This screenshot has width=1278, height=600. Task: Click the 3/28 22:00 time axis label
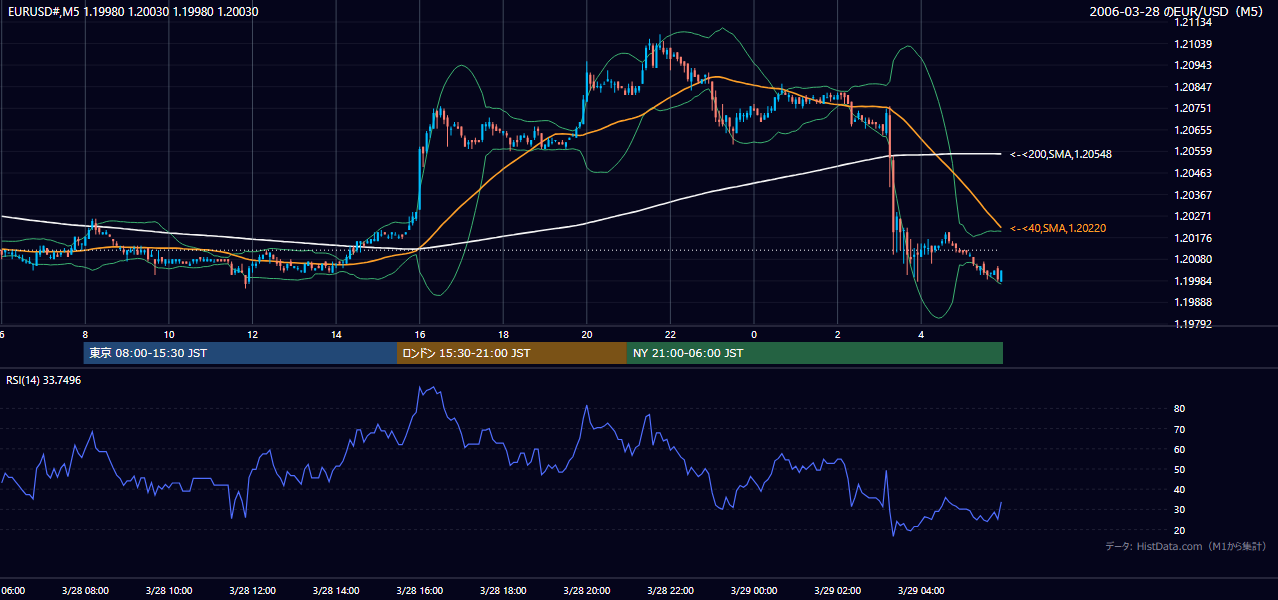coord(670,590)
